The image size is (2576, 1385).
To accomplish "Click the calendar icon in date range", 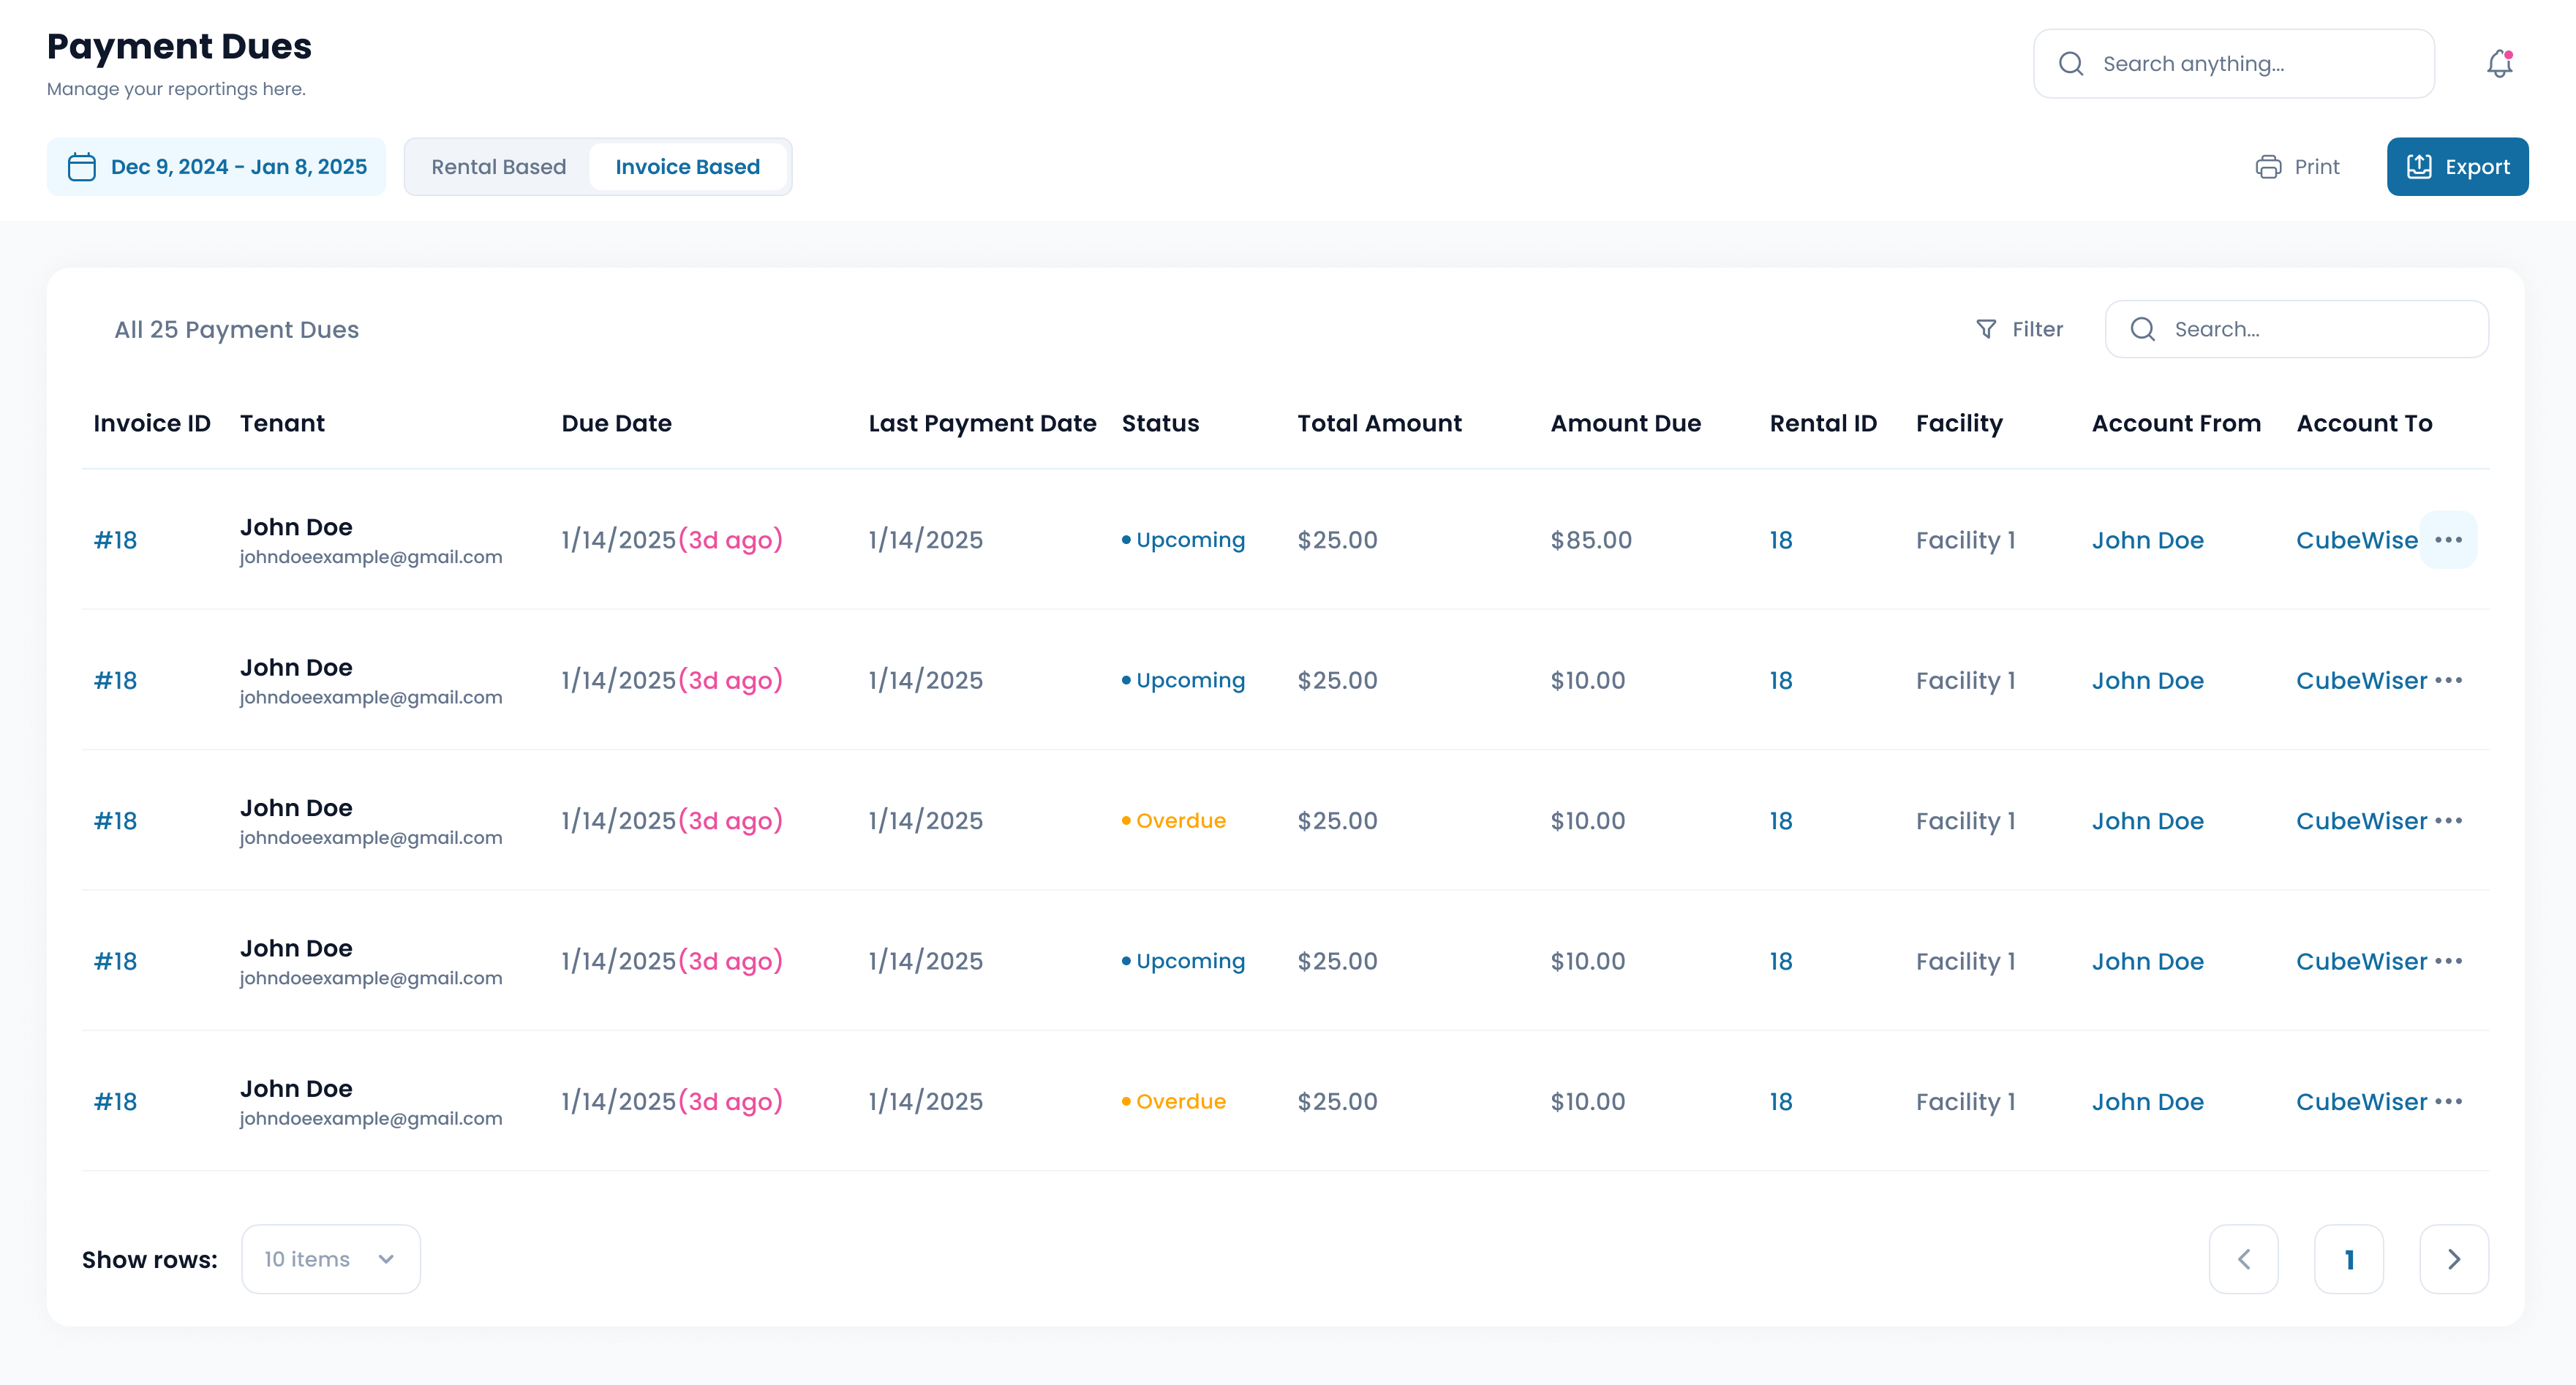I will pos(82,167).
